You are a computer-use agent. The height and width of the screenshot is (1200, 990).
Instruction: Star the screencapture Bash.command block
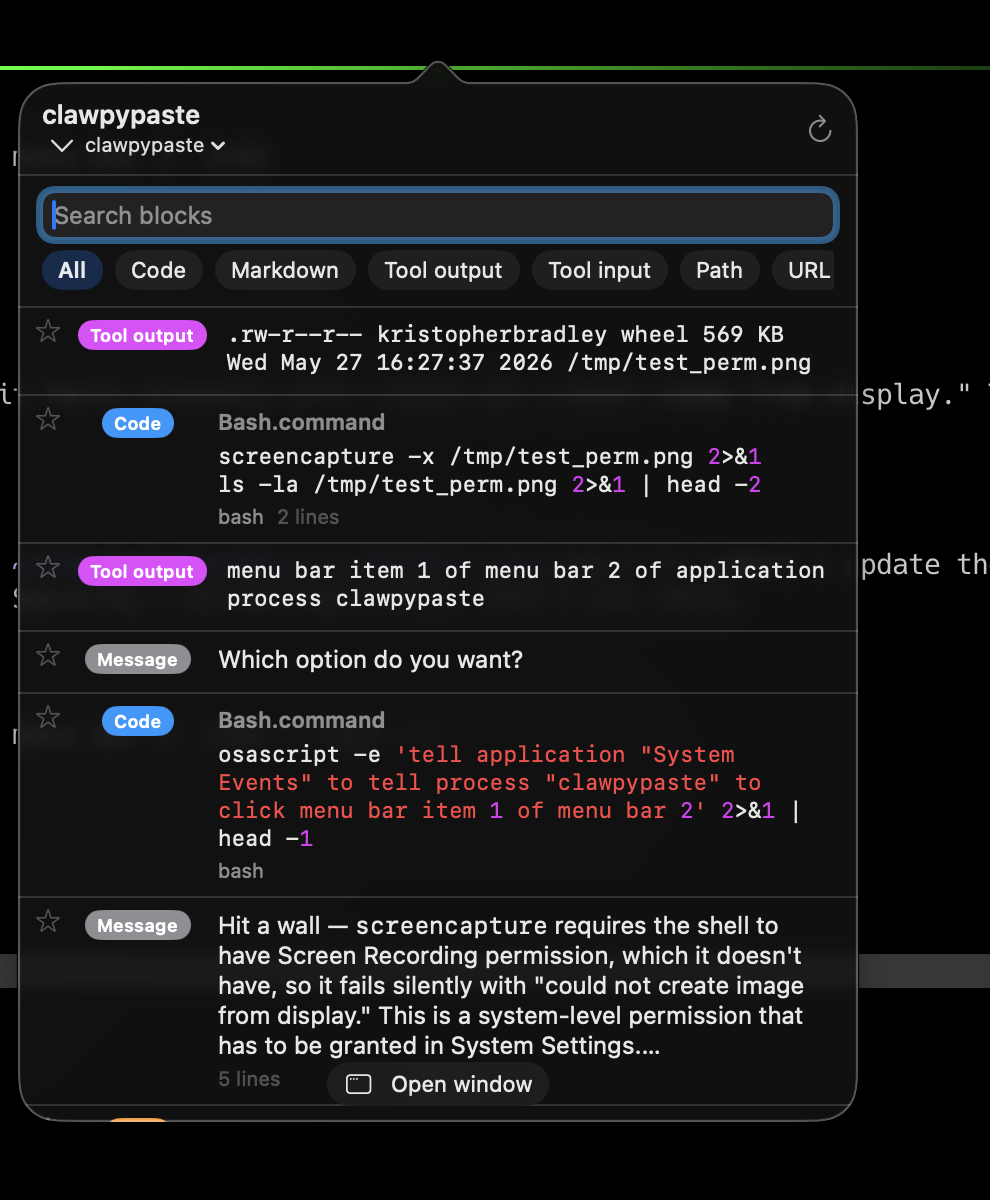(48, 419)
